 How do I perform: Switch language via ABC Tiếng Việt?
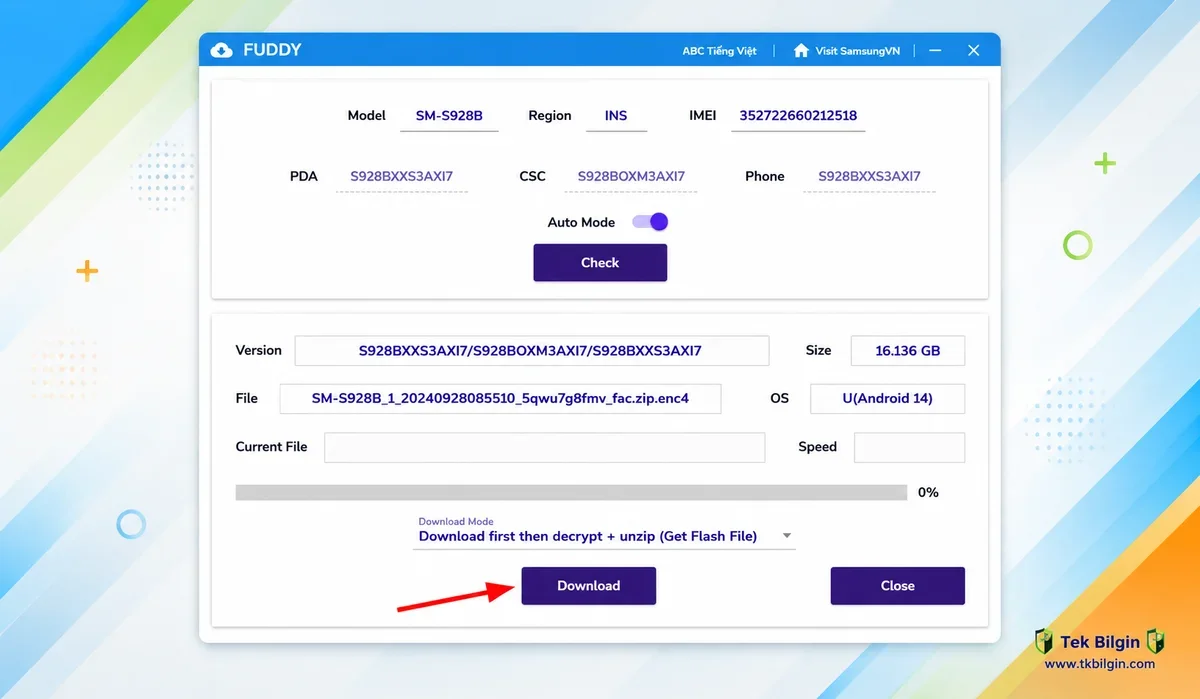(x=719, y=51)
